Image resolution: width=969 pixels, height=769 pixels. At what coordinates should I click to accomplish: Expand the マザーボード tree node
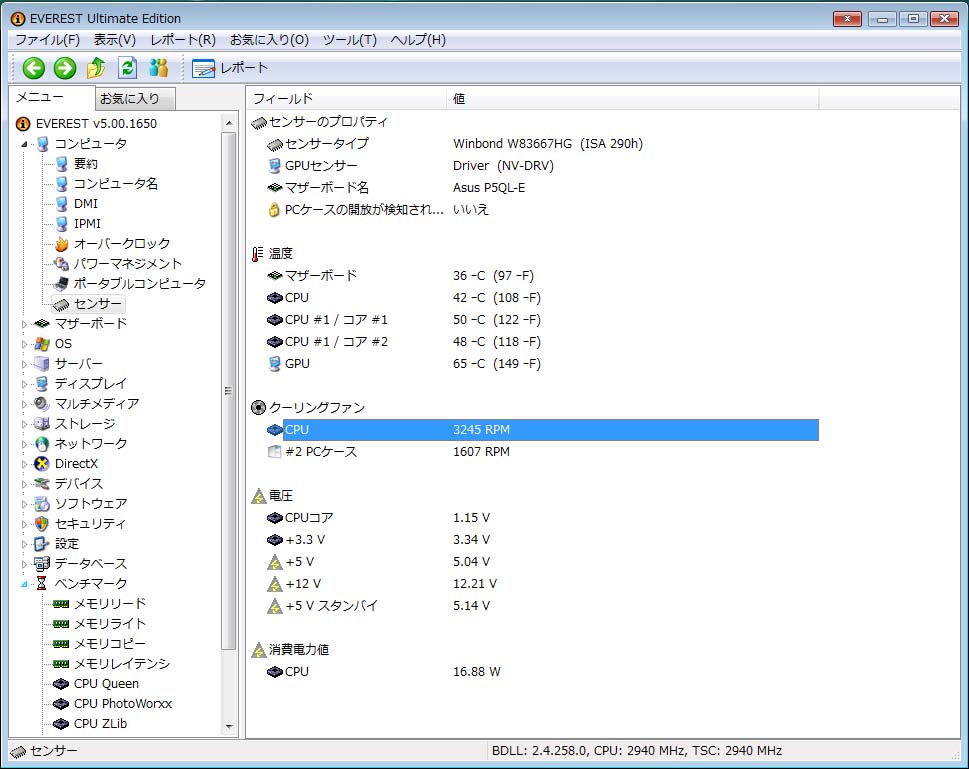point(25,324)
